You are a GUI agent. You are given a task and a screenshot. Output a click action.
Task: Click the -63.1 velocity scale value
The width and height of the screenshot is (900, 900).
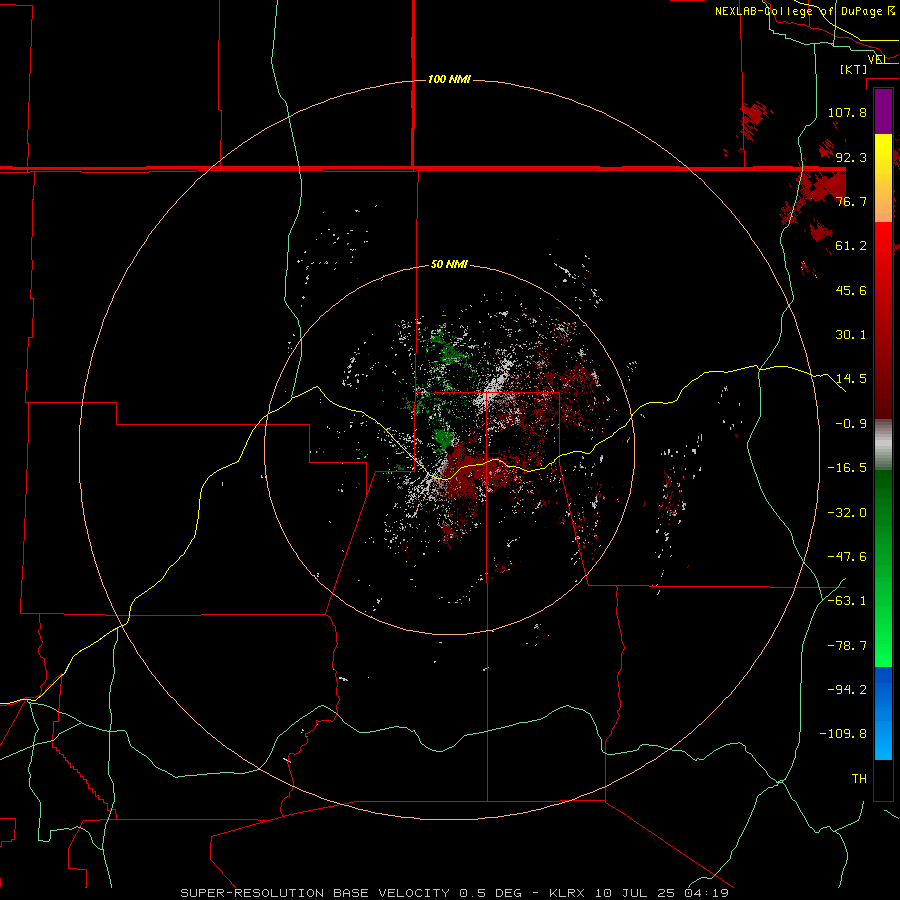point(847,601)
